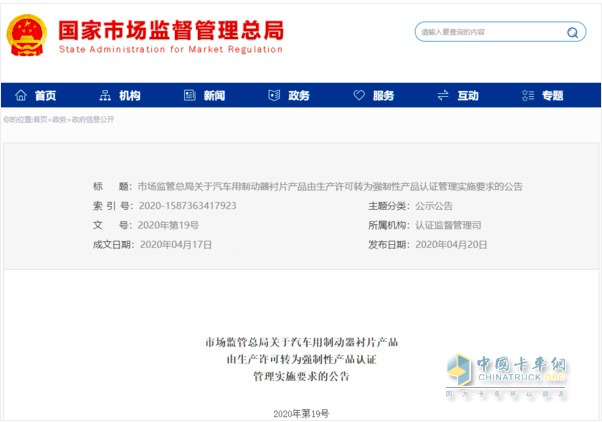Click the 公示公告 subject category value
602x422 pixels.
tap(434, 205)
